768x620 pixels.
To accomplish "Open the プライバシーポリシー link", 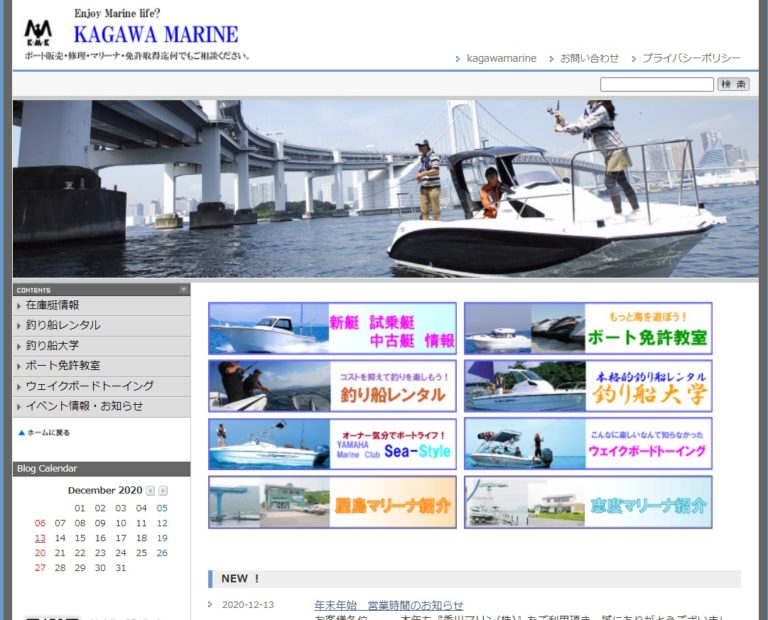I will (691, 58).
